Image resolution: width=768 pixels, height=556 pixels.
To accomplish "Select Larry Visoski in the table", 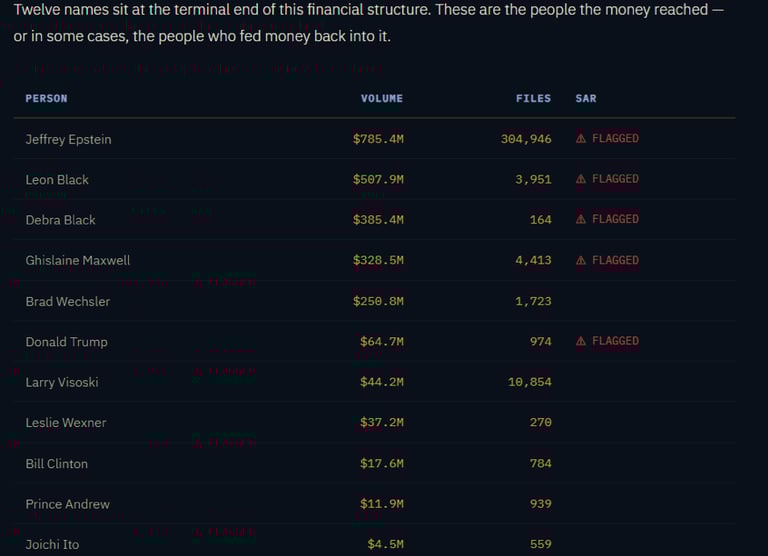I will pos(62,382).
